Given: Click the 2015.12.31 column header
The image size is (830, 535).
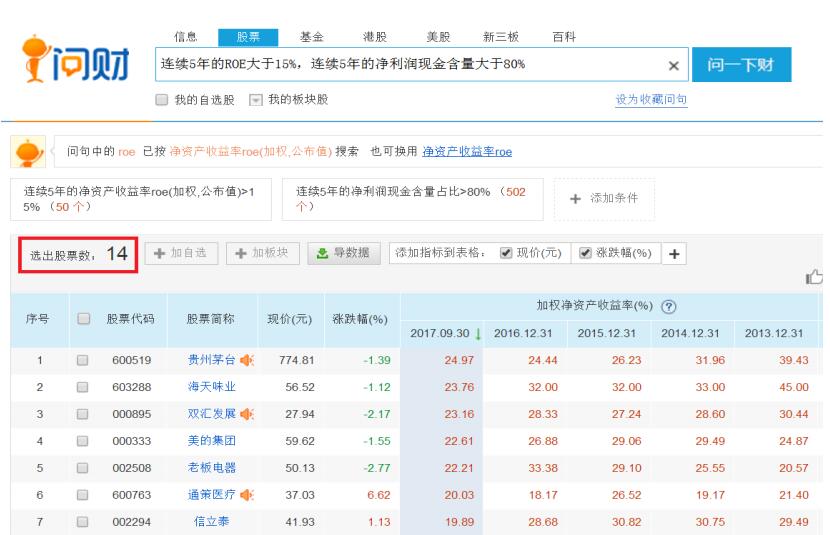Looking at the screenshot, I should (x=607, y=333).
